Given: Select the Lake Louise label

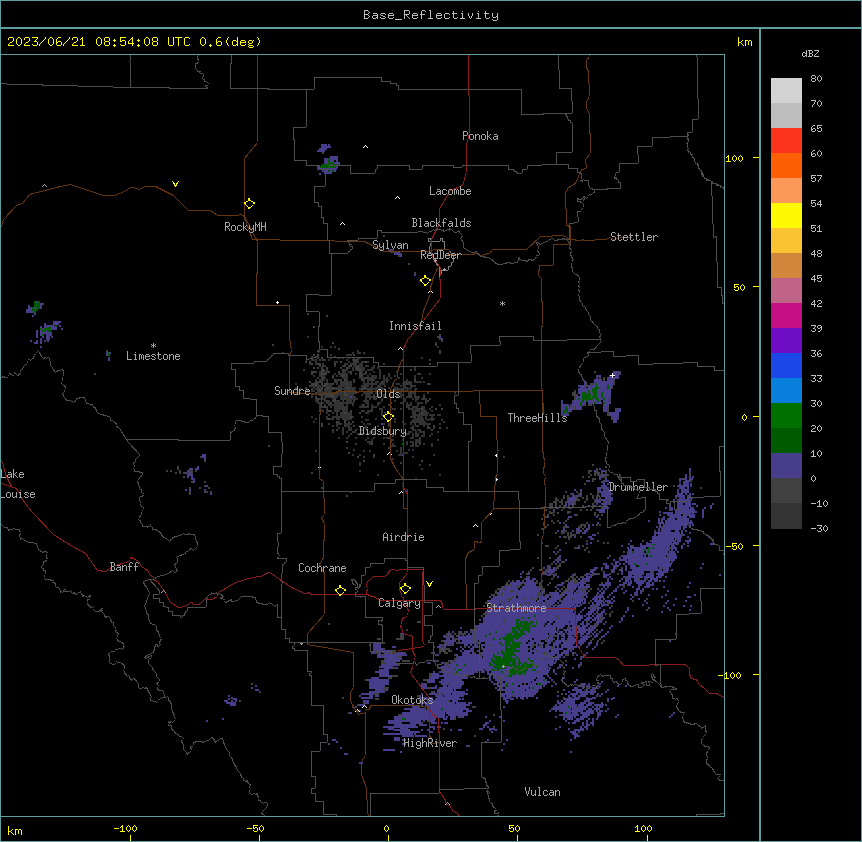Looking at the screenshot, I should tap(18, 484).
